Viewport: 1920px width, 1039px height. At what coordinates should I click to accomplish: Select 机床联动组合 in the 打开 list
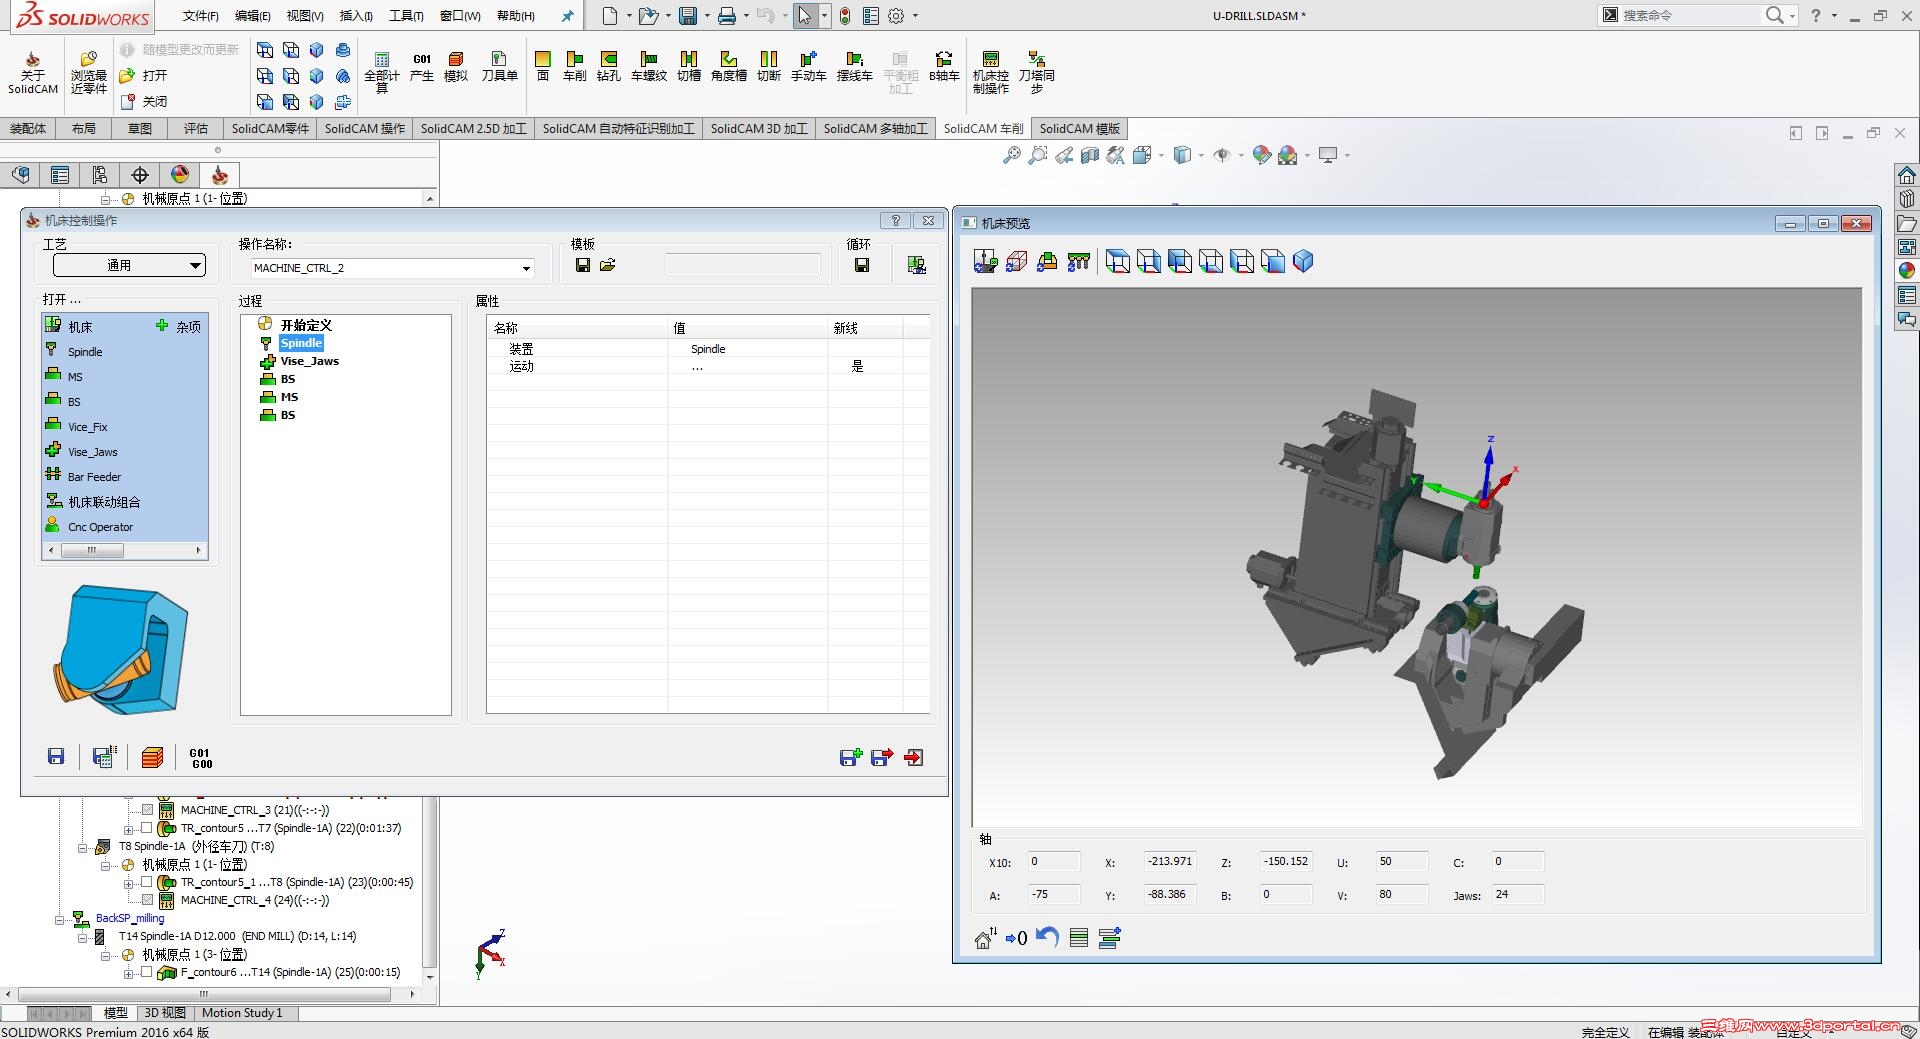pyautogui.click(x=104, y=502)
